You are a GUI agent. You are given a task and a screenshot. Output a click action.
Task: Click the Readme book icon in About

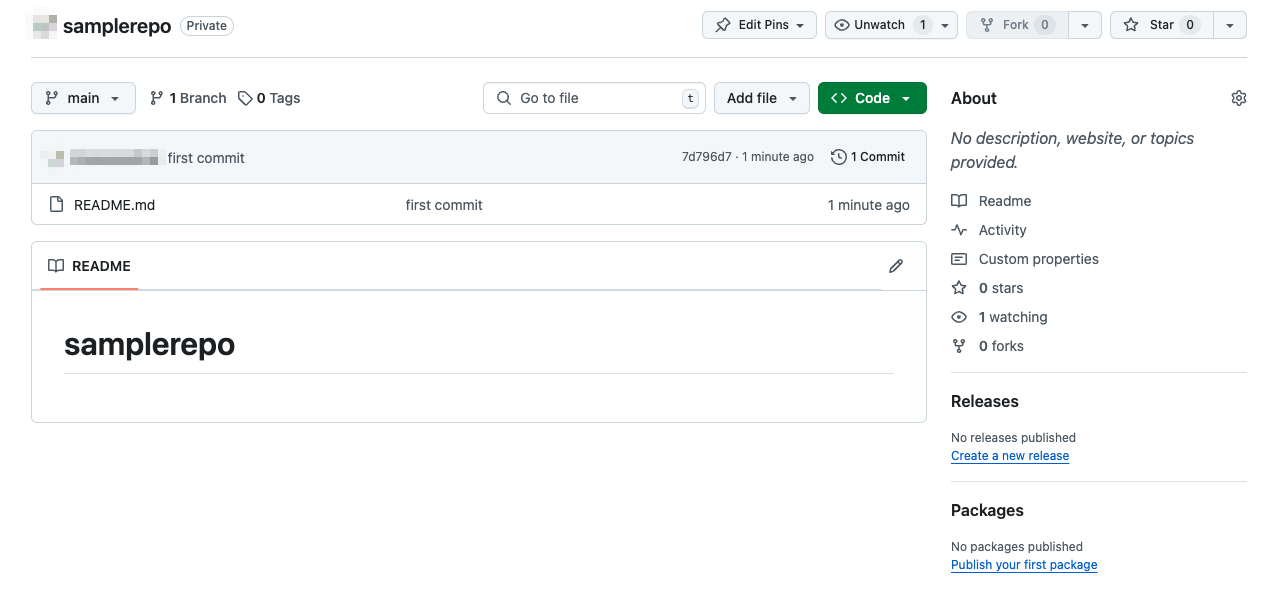click(959, 201)
